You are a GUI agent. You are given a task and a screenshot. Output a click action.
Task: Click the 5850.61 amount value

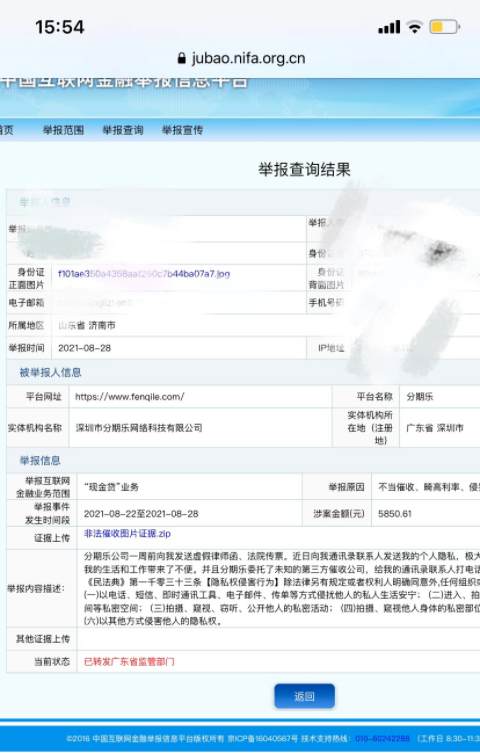pos(395,514)
